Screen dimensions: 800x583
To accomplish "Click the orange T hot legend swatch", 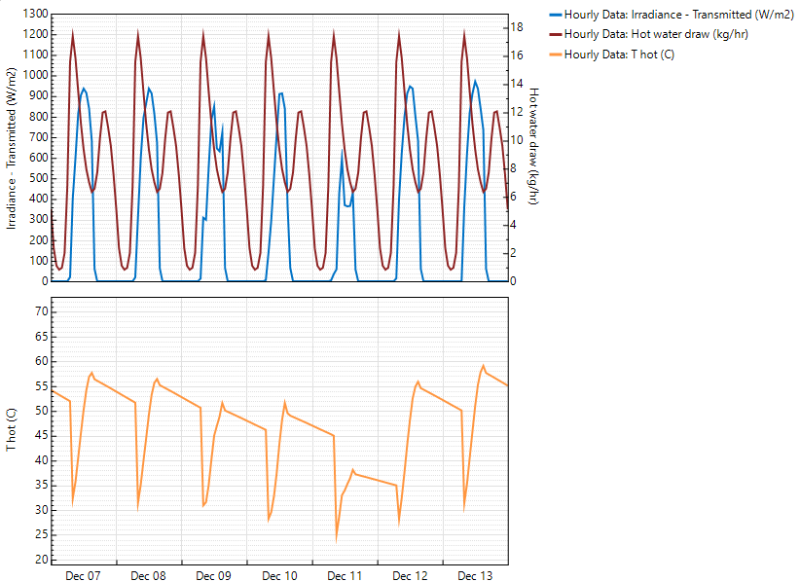I will pyautogui.click(x=554, y=54).
